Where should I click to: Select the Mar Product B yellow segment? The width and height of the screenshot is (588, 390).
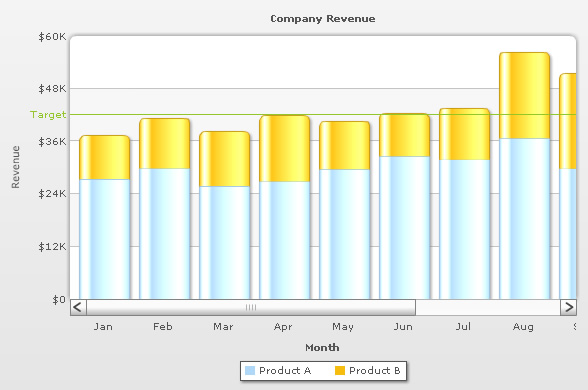tap(225, 159)
